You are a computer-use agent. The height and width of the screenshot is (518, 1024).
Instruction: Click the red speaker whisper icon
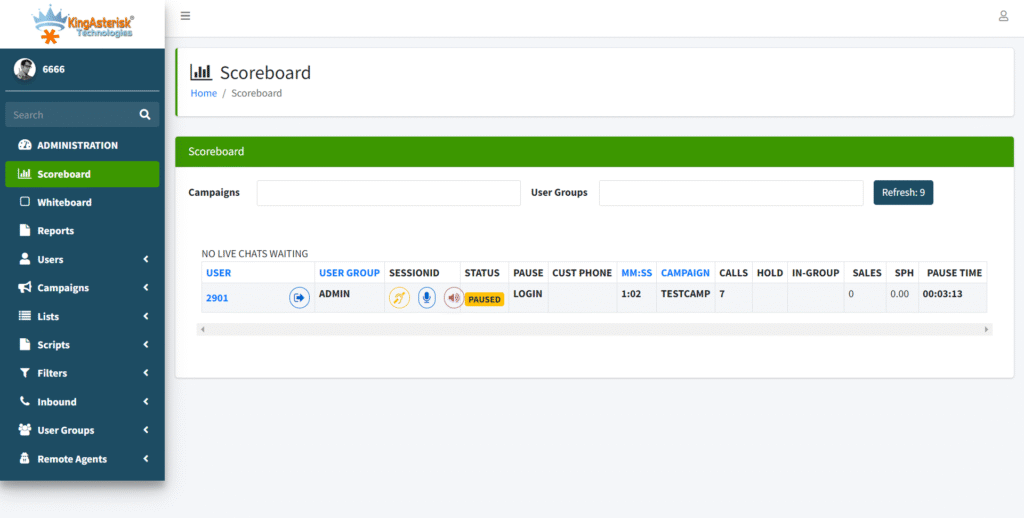click(453, 298)
